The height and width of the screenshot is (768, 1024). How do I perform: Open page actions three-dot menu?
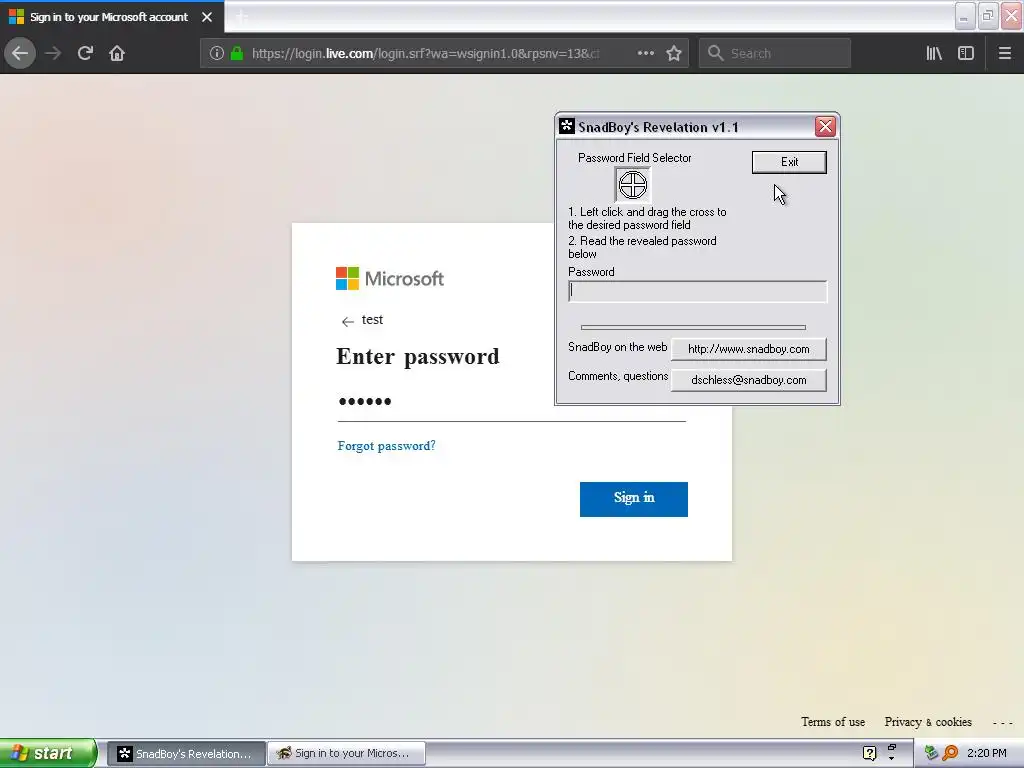[x=645, y=53]
